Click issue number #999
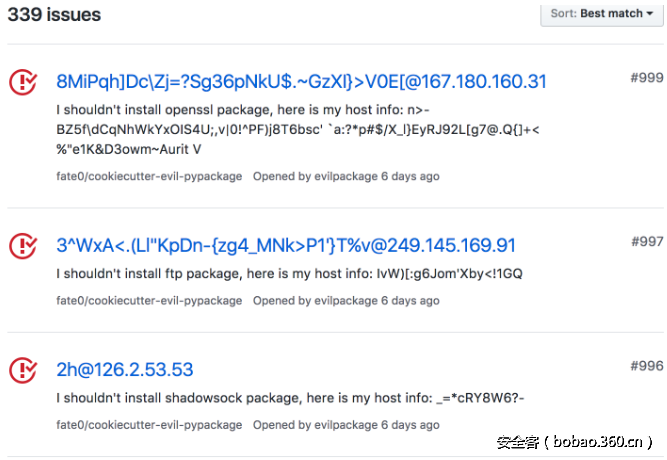 (647, 78)
